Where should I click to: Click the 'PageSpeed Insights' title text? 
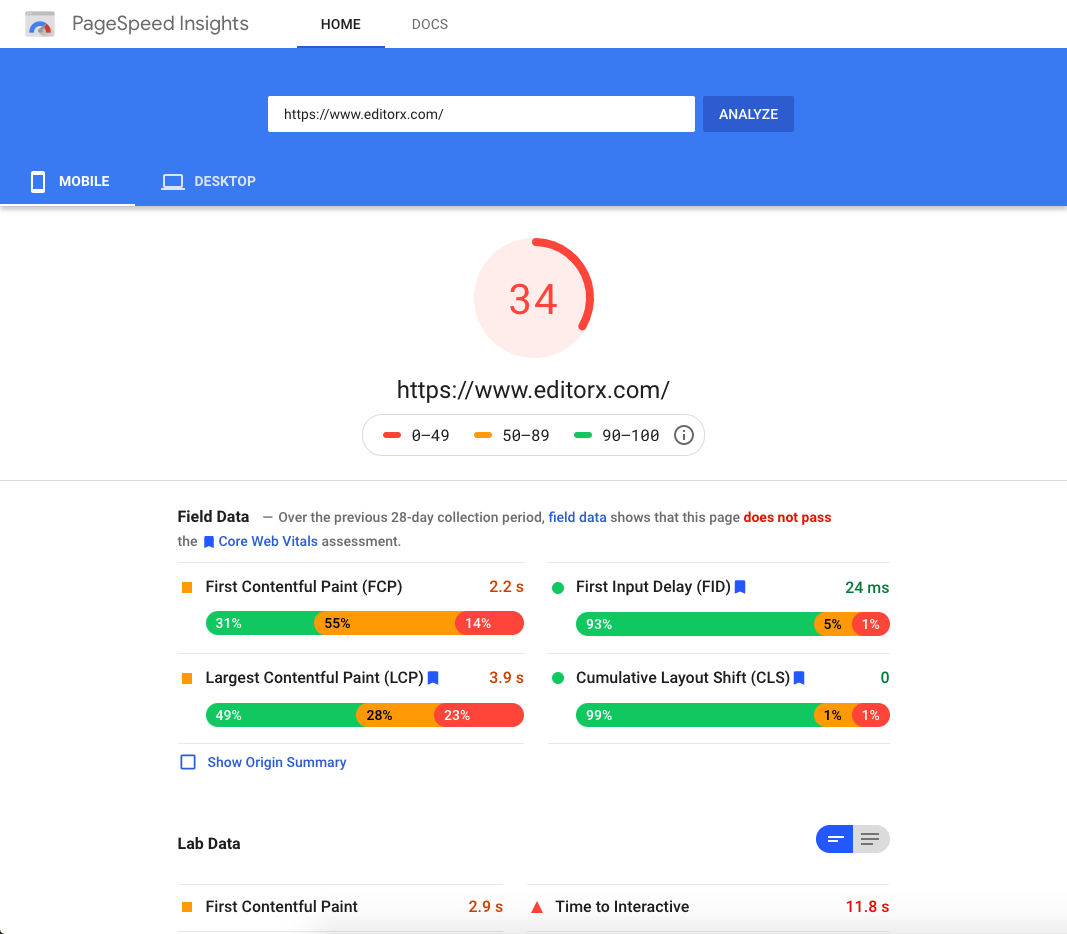tap(160, 24)
